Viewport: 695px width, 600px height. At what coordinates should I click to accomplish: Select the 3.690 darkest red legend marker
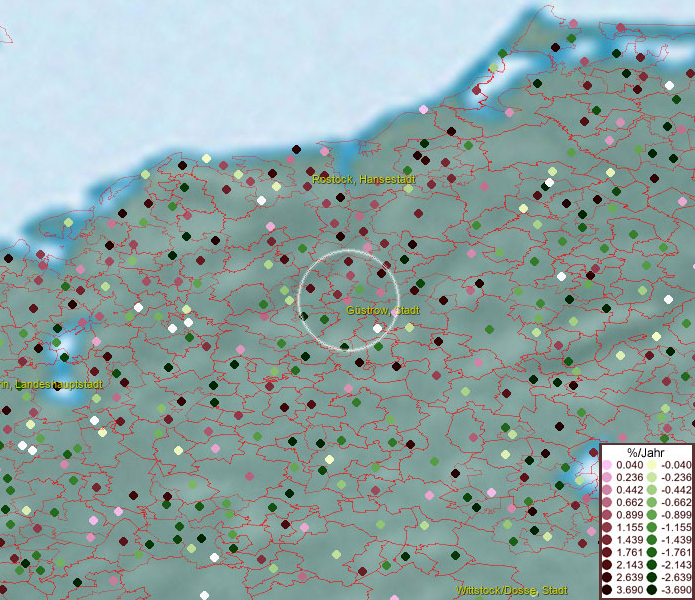(607, 591)
